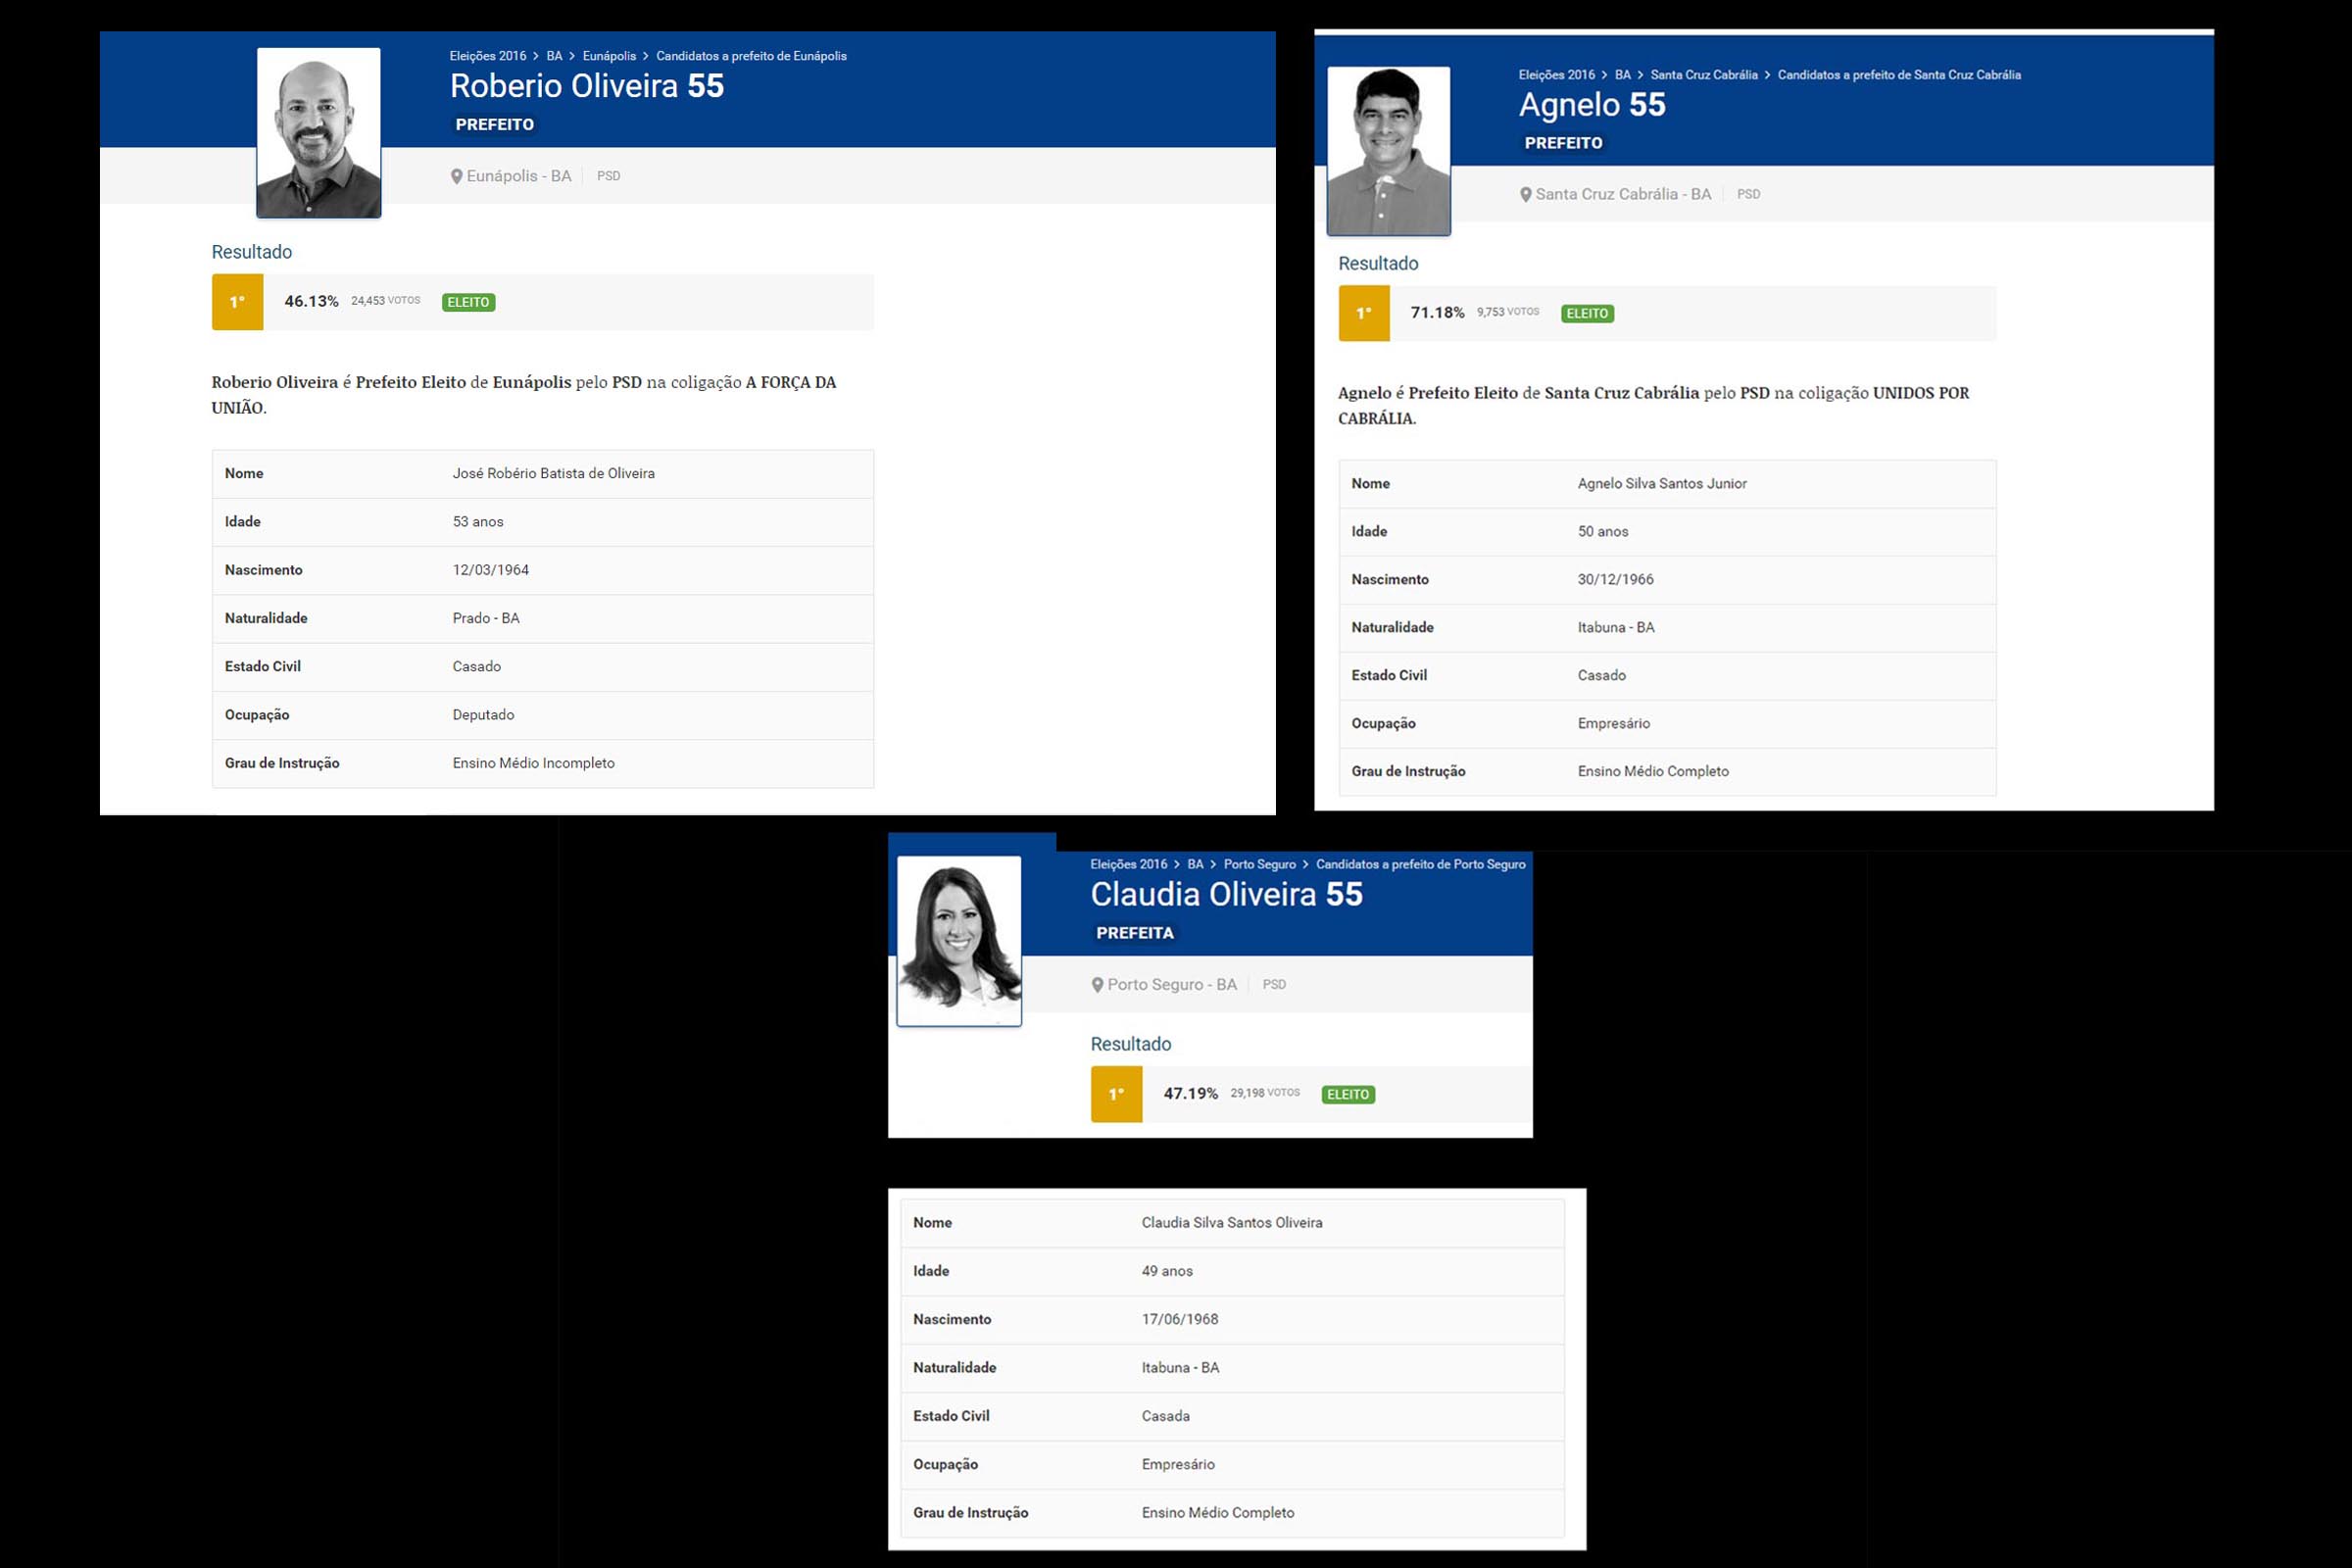Click the green ELEITO badge for Agnelo
Viewport: 2352px width, 1568px height.
pyautogui.click(x=1587, y=313)
